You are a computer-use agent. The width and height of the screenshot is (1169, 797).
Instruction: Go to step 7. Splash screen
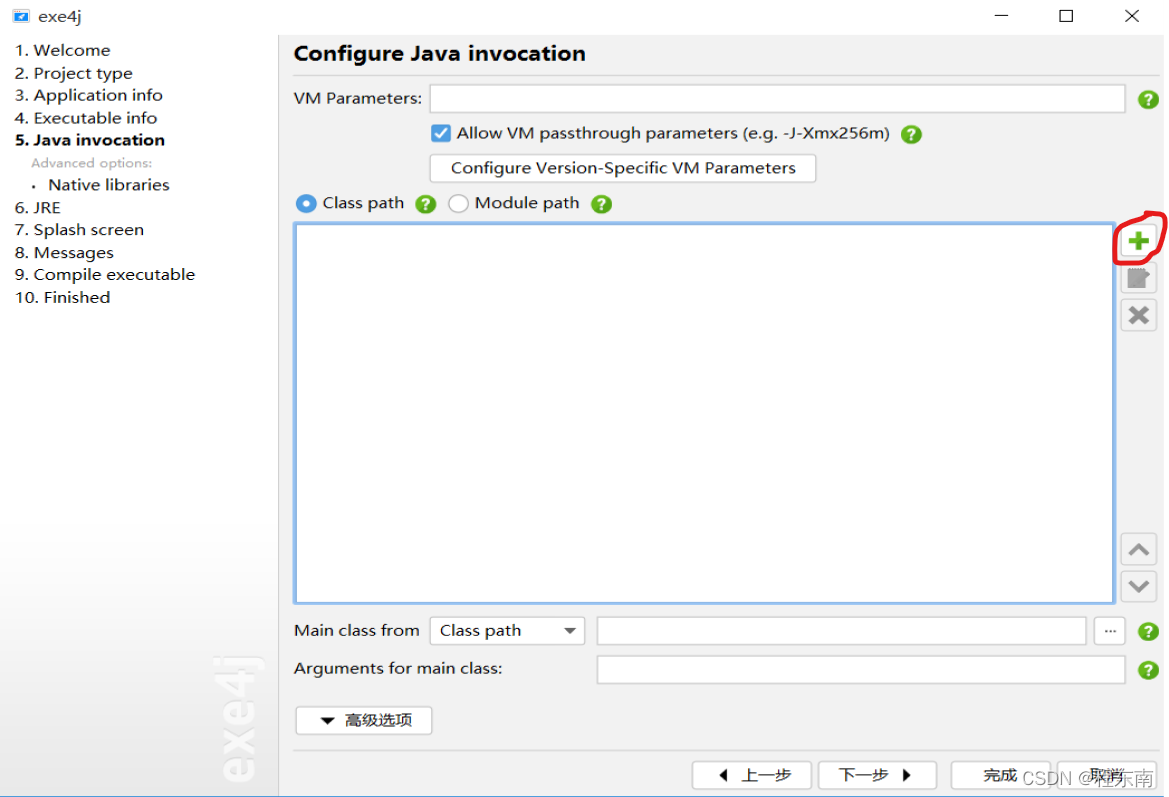point(79,230)
